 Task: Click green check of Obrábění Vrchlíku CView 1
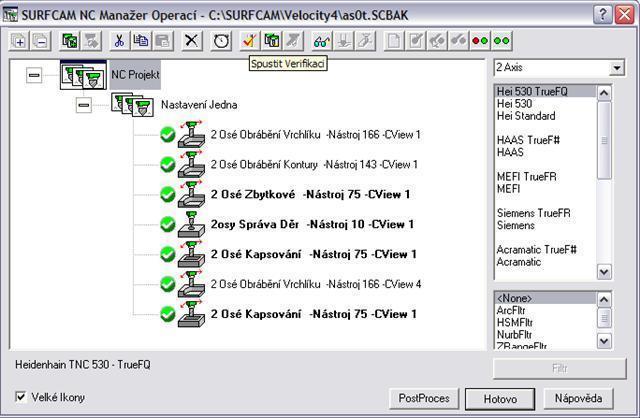168,135
